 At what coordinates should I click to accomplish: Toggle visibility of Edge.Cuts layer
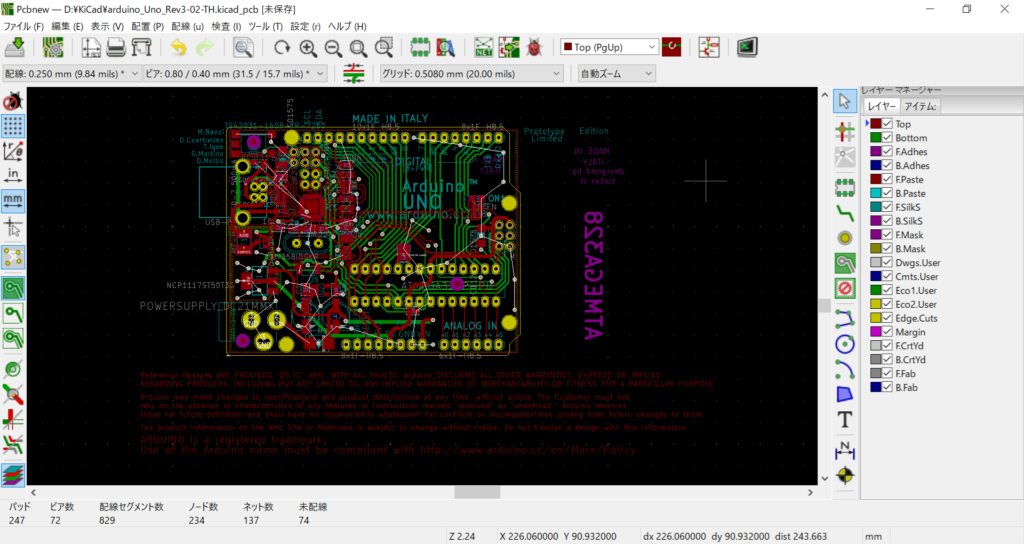point(887,317)
